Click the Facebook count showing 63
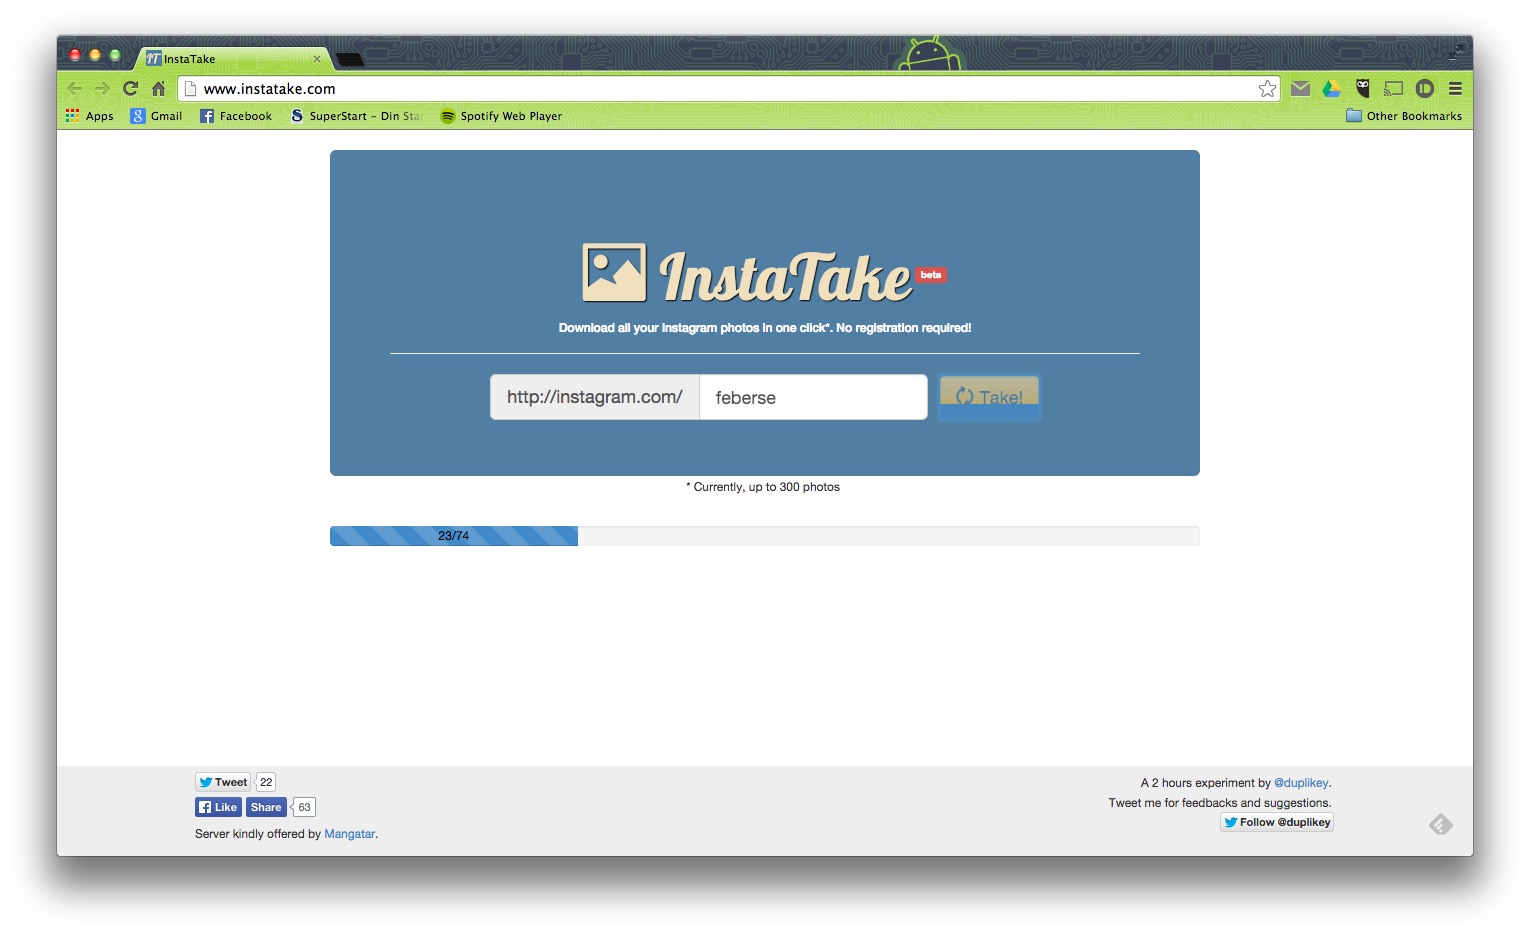Viewport: 1530px width, 935px height. tap(304, 807)
